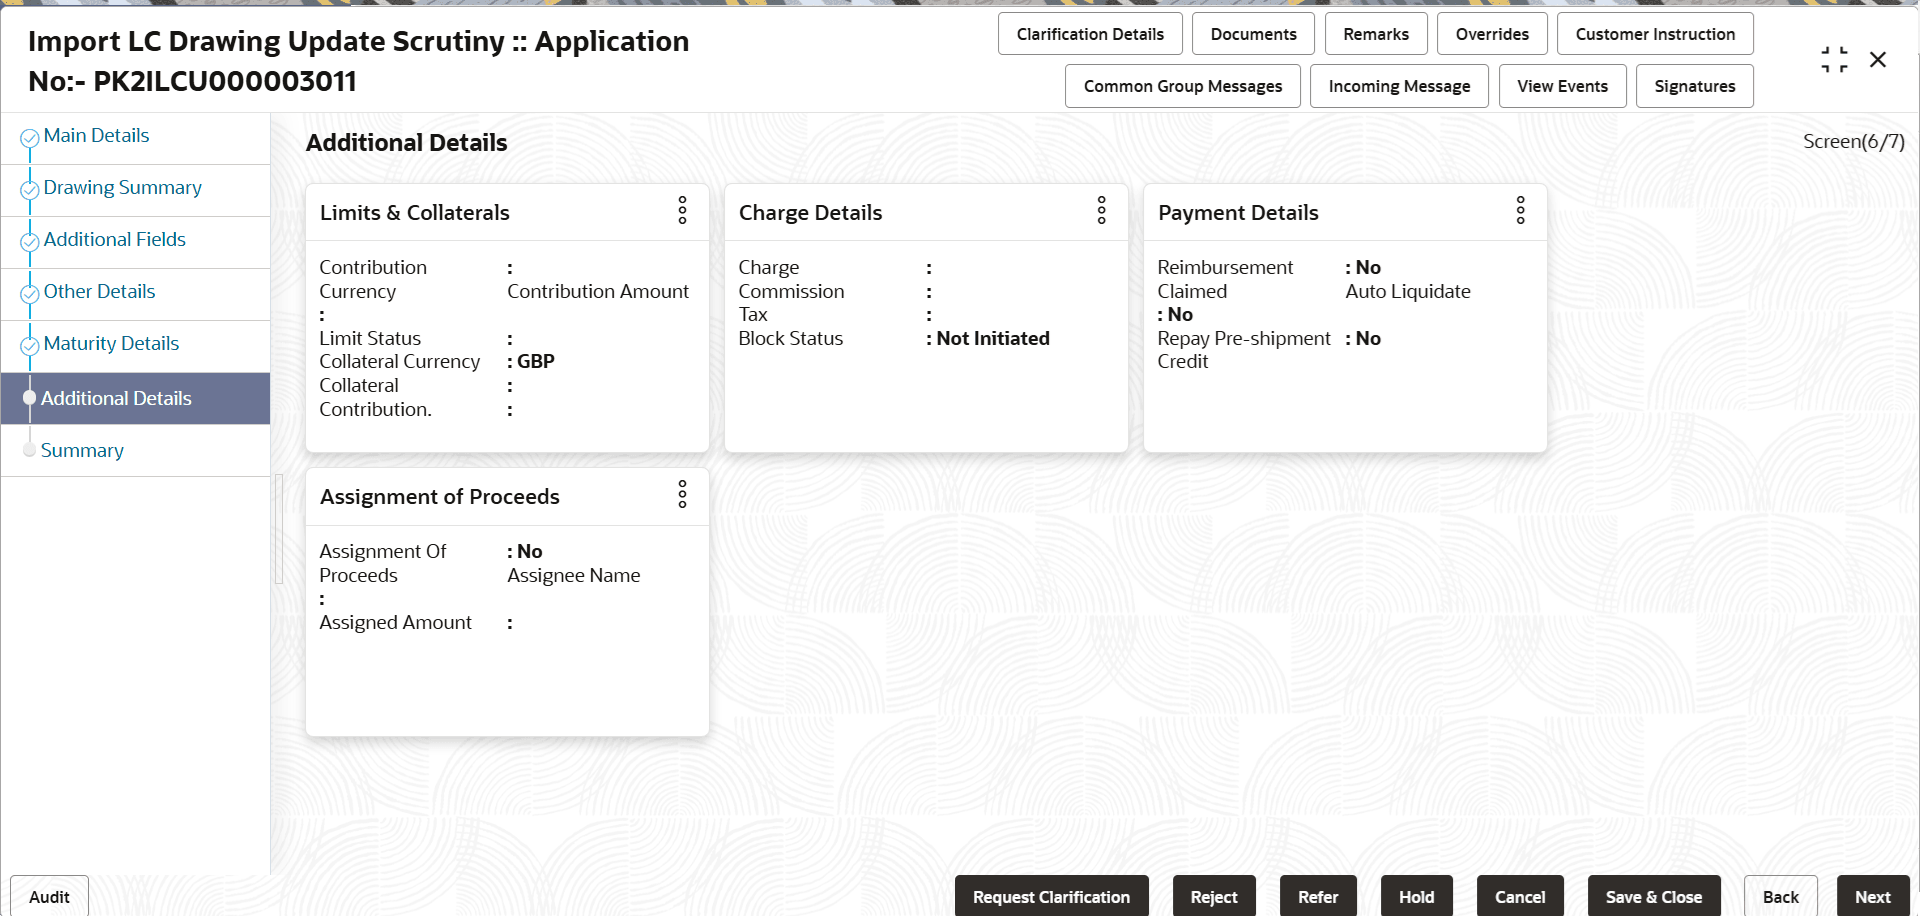Click the Charge Details card title
Viewport: 1920px width, 916px height.
pyautogui.click(x=810, y=213)
